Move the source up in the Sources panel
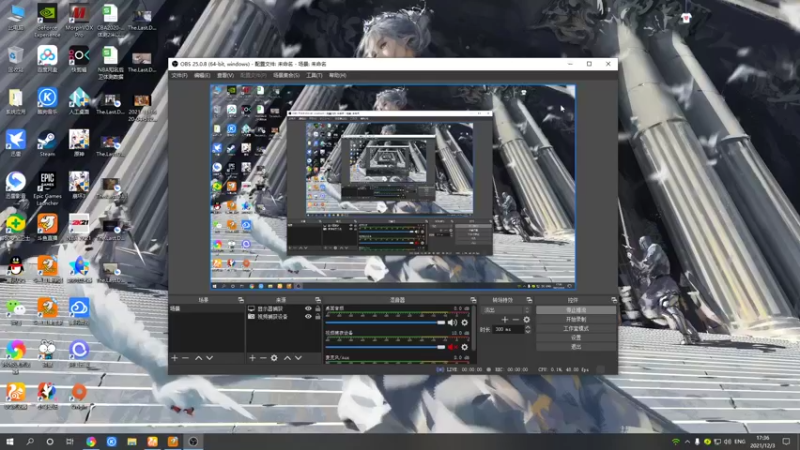The height and width of the screenshot is (450, 800). (287, 358)
